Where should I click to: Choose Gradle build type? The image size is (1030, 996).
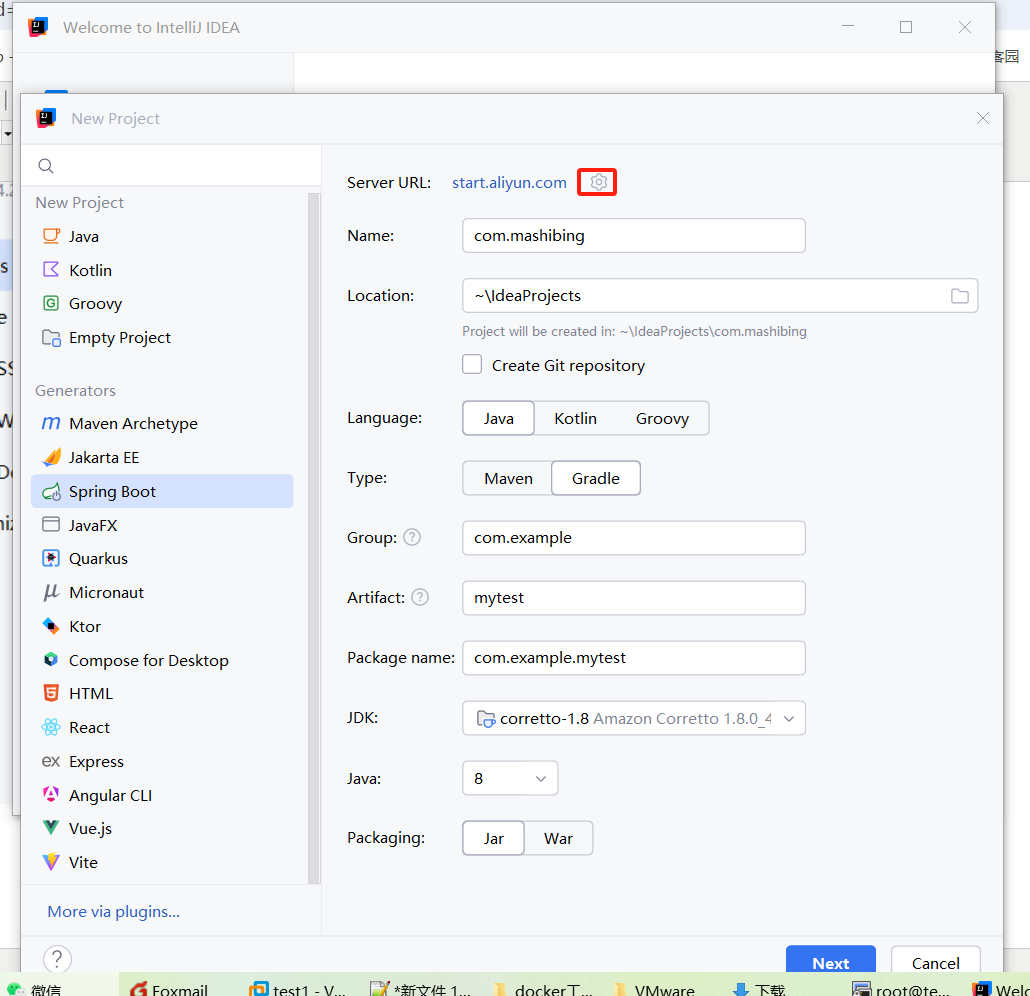tap(596, 478)
